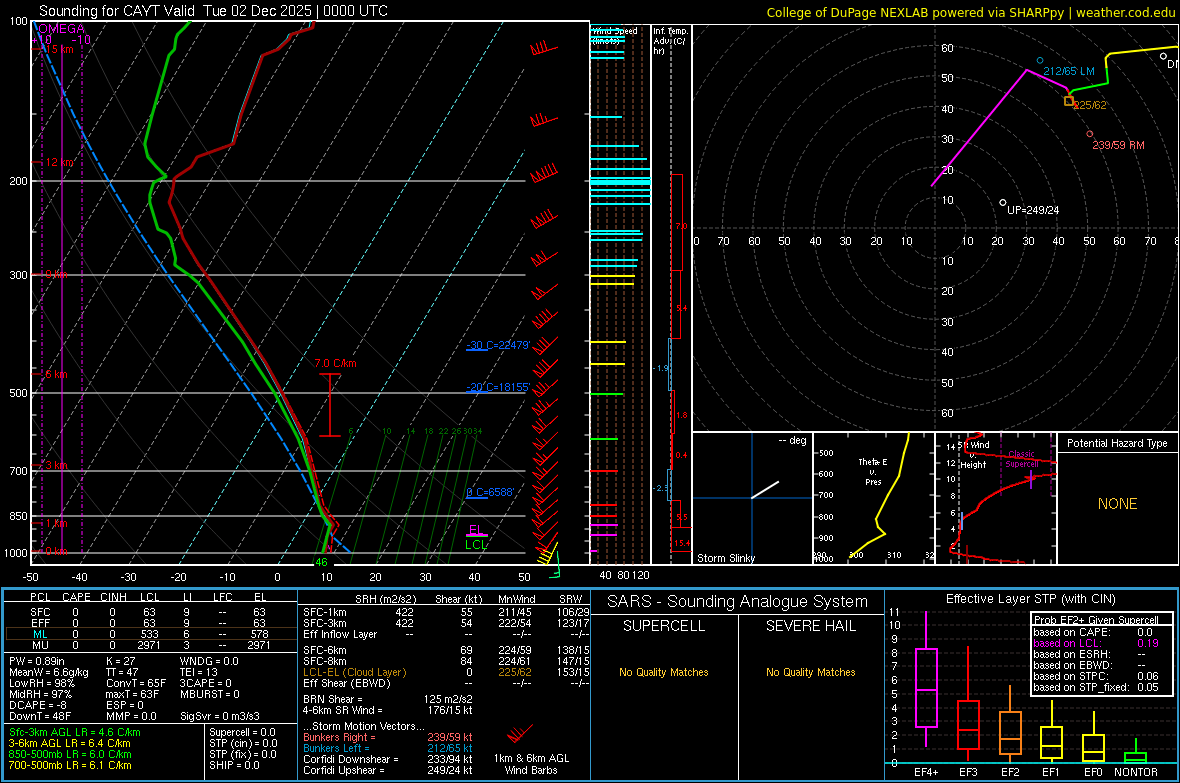1180x783 pixels.
Task: Click the 'Supercell = 0.0' composite value
Action: pos(242,732)
